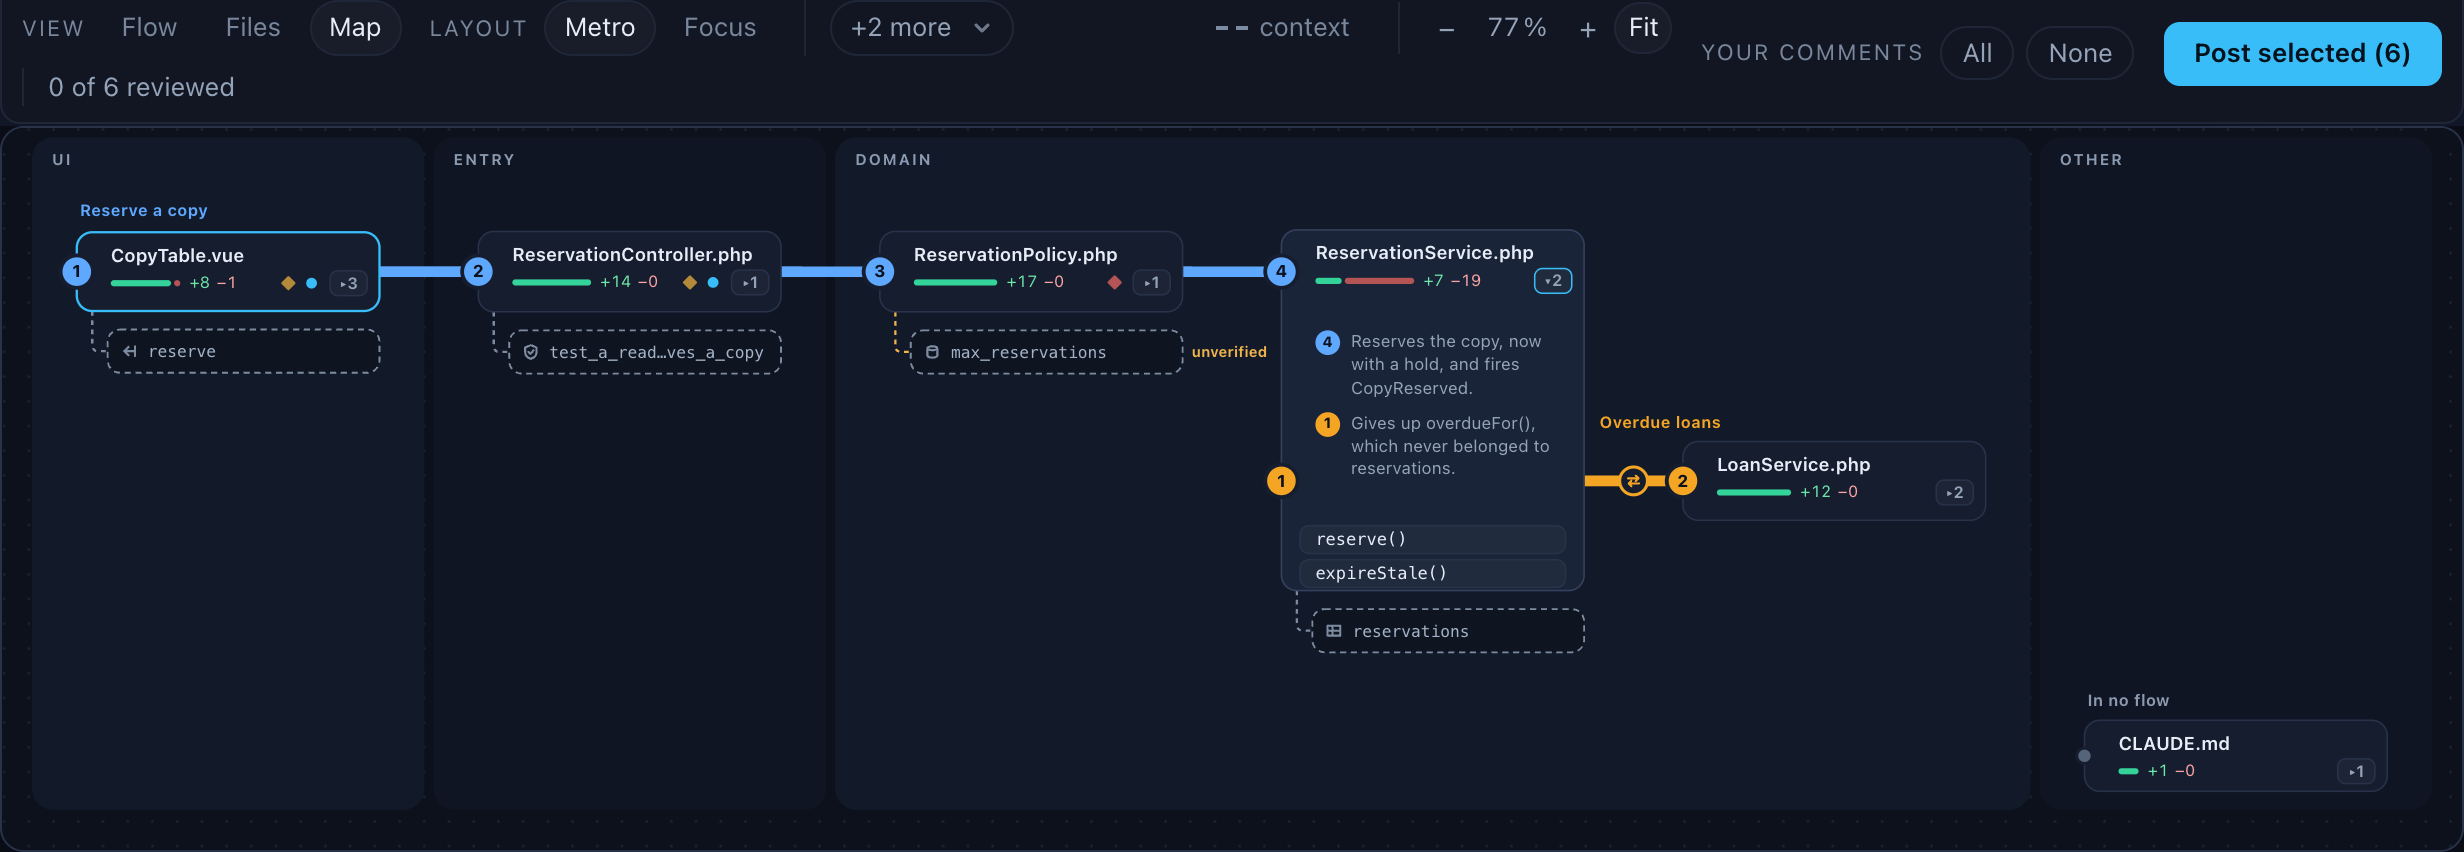Screen dimensions: 2464x852
Task: Click the reserve entry arrow icon
Action: [x=130, y=351]
